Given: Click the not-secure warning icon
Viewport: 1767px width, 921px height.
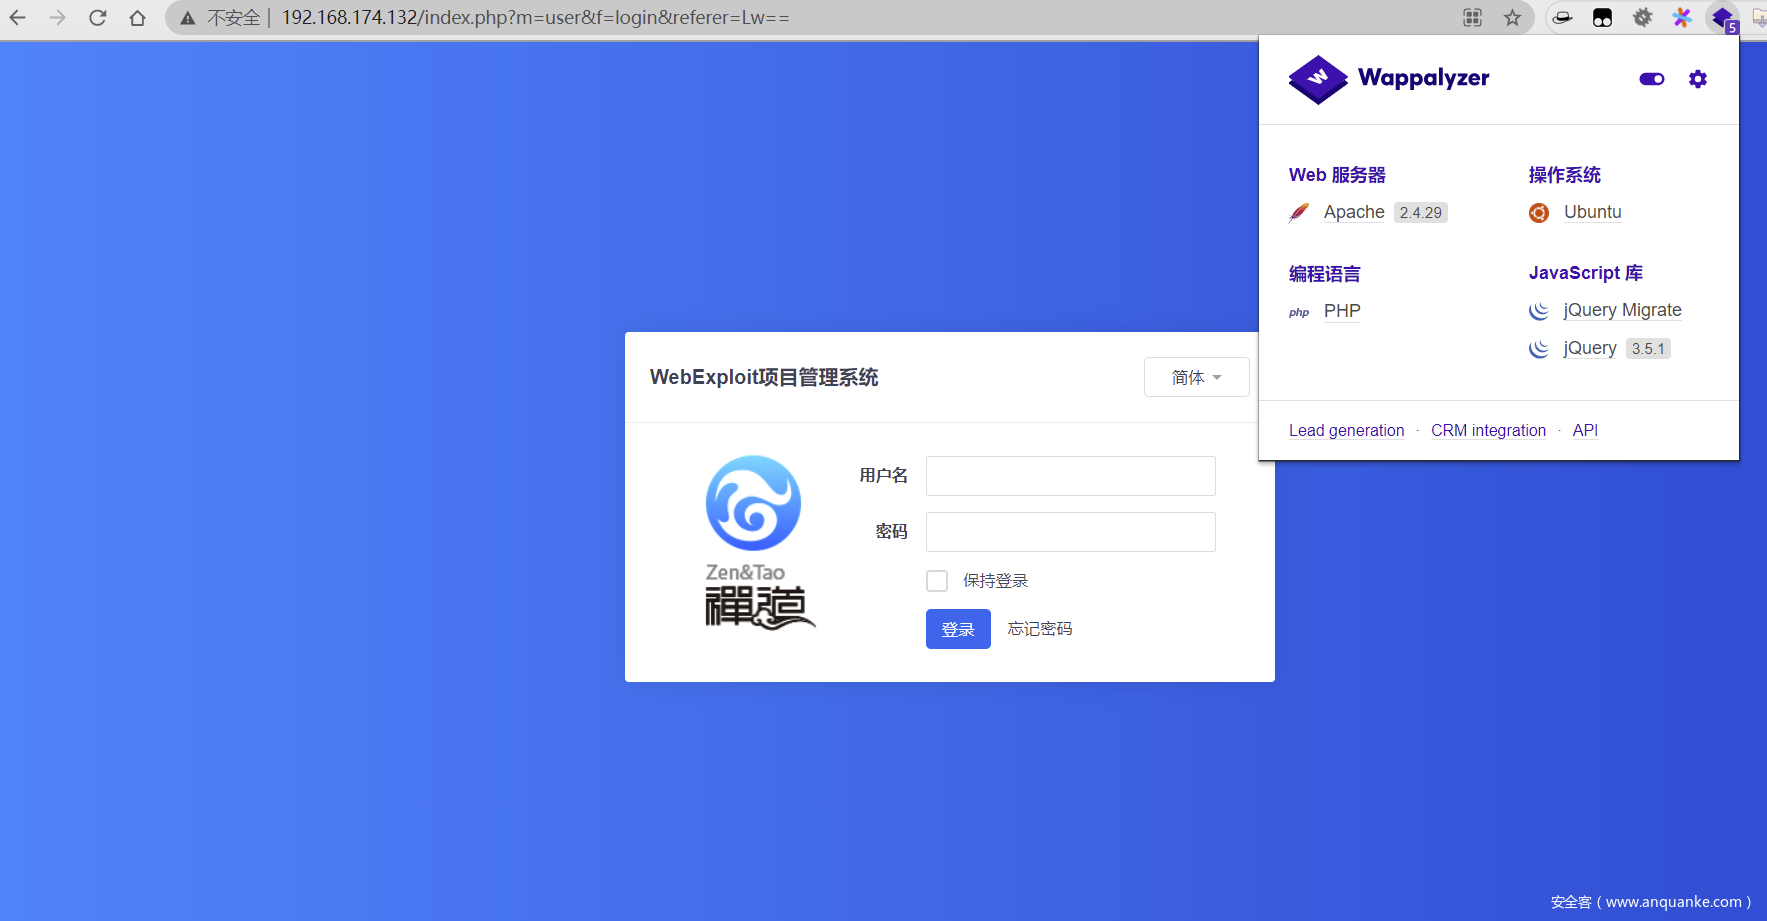Looking at the screenshot, I should pyautogui.click(x=187, y=18).
